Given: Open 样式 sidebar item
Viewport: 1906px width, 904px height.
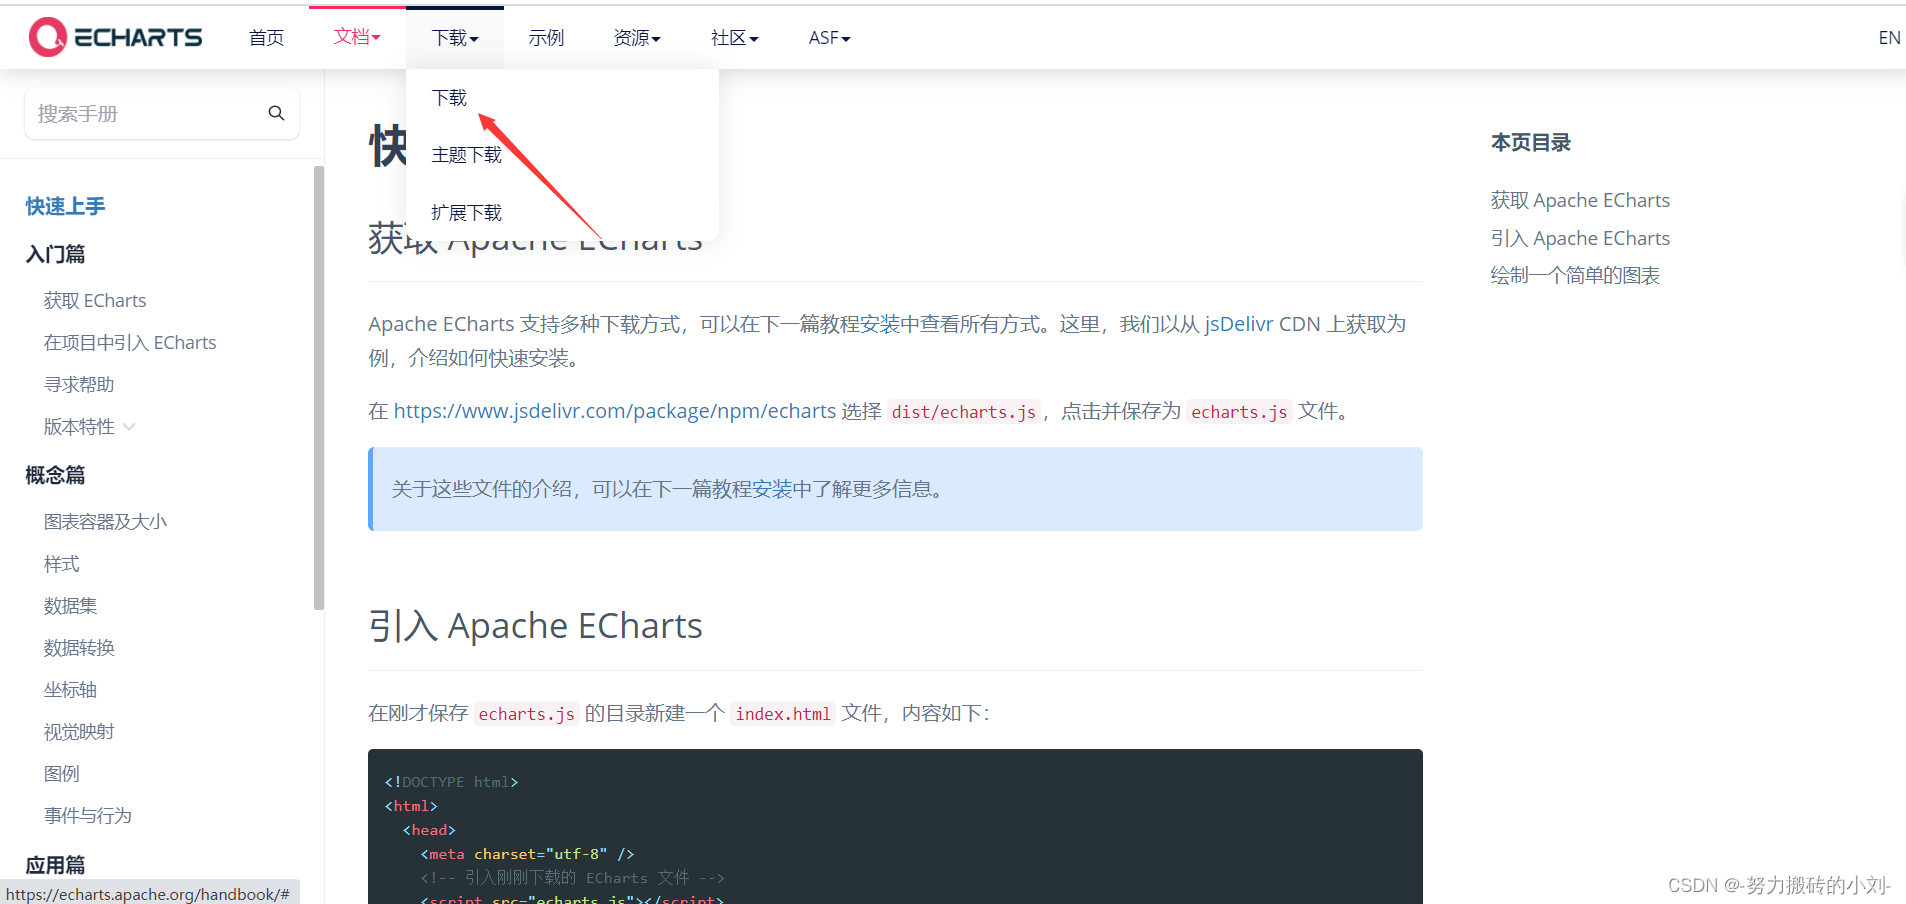Looking at the screenshot, I should click(61, 564).
